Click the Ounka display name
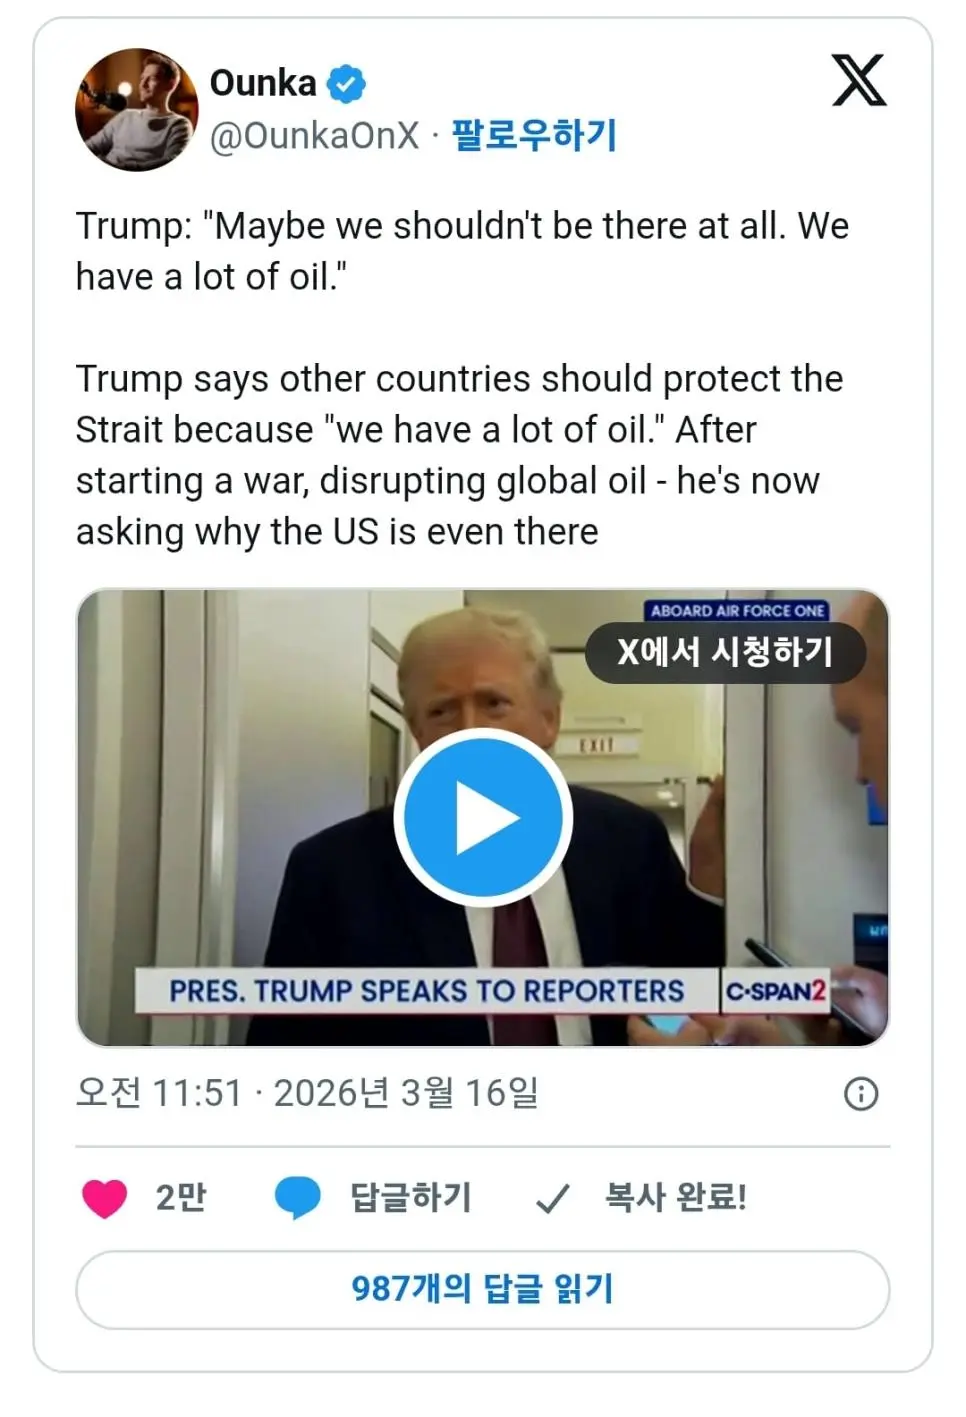The height and width of the screenshot is (1417, 966). click(x=263, y=83)
